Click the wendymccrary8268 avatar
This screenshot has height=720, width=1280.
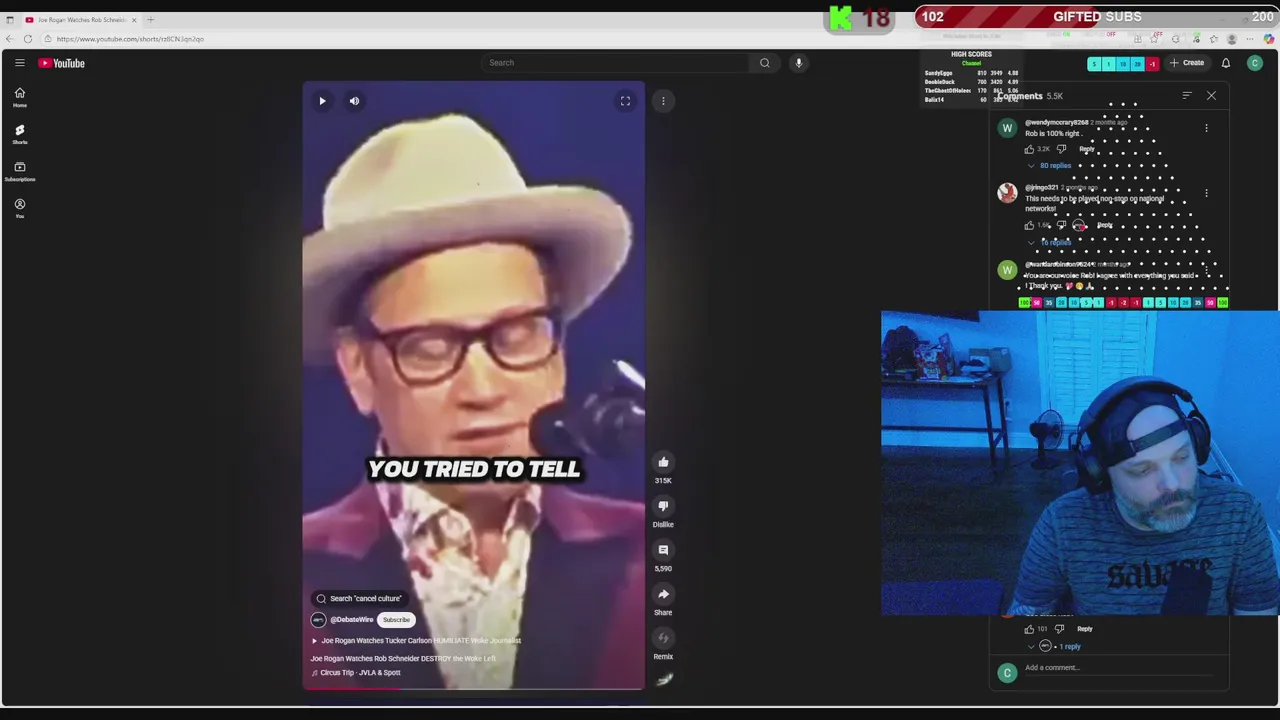point(1007,128)
